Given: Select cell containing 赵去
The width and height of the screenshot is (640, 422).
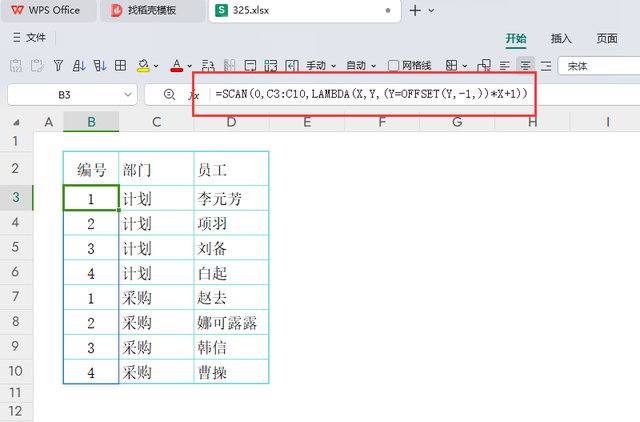Looking at the screenshot, I should 231,298.
